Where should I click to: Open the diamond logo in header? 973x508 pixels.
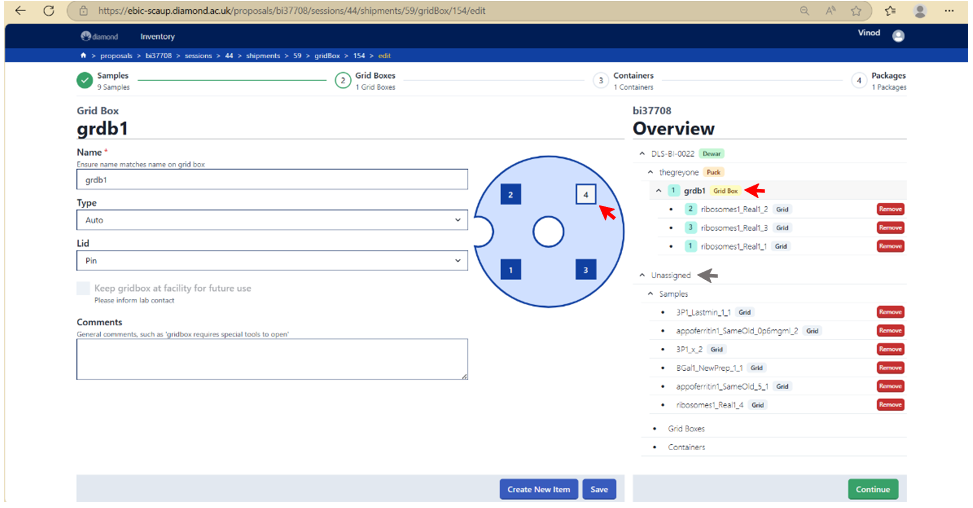[99, 37]
